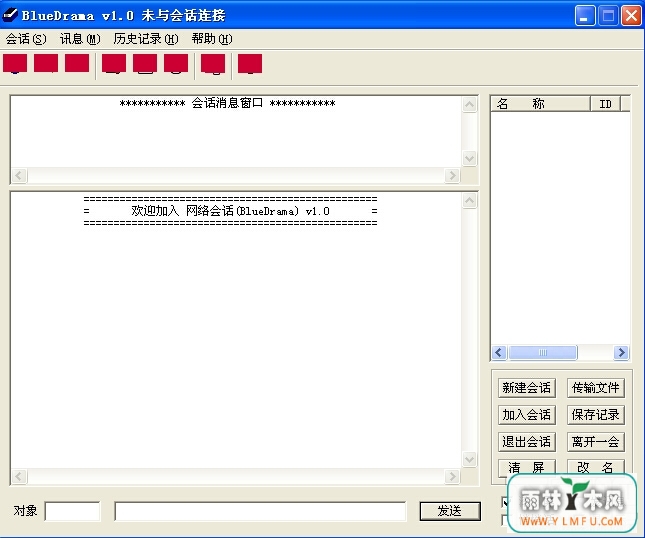The image size is (645, 538).
Task: Focus the 对象 recipient input field
Action: click(72, 511)
